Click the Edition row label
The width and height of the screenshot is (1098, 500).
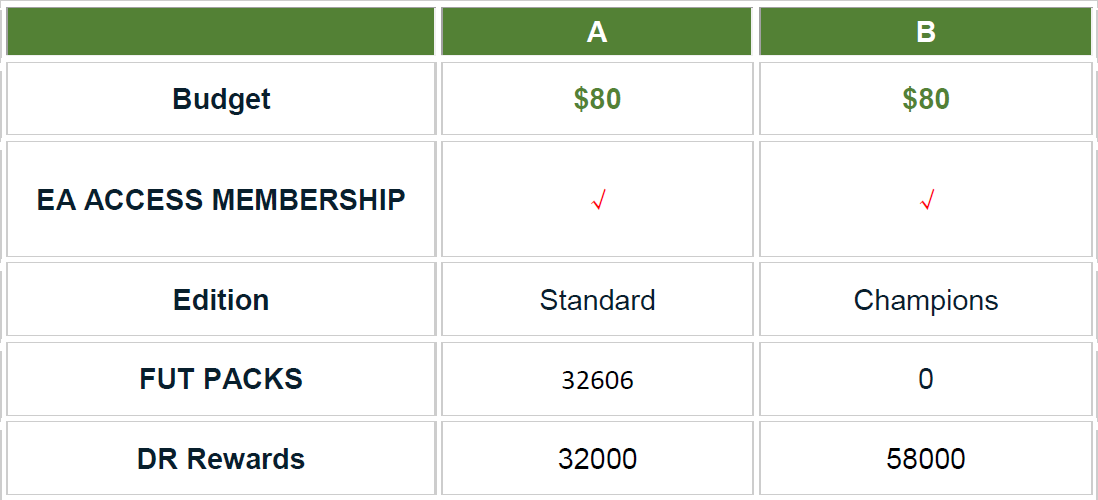pos(221,300)
